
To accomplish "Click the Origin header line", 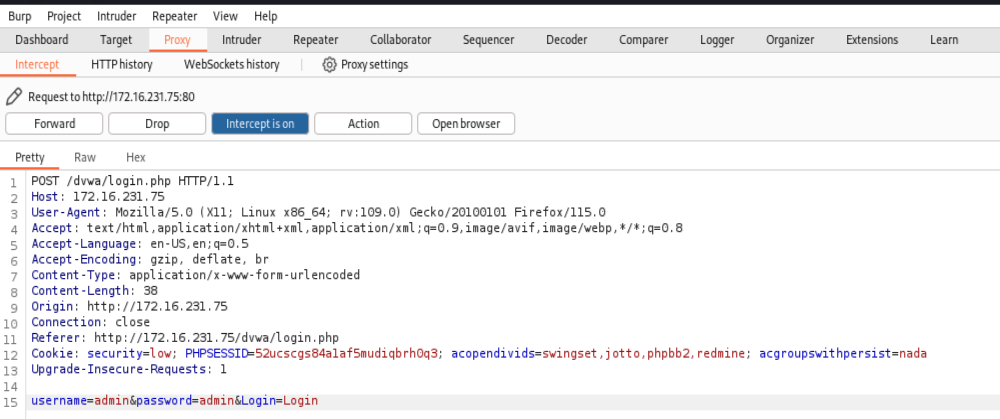I will coord(129,306).
